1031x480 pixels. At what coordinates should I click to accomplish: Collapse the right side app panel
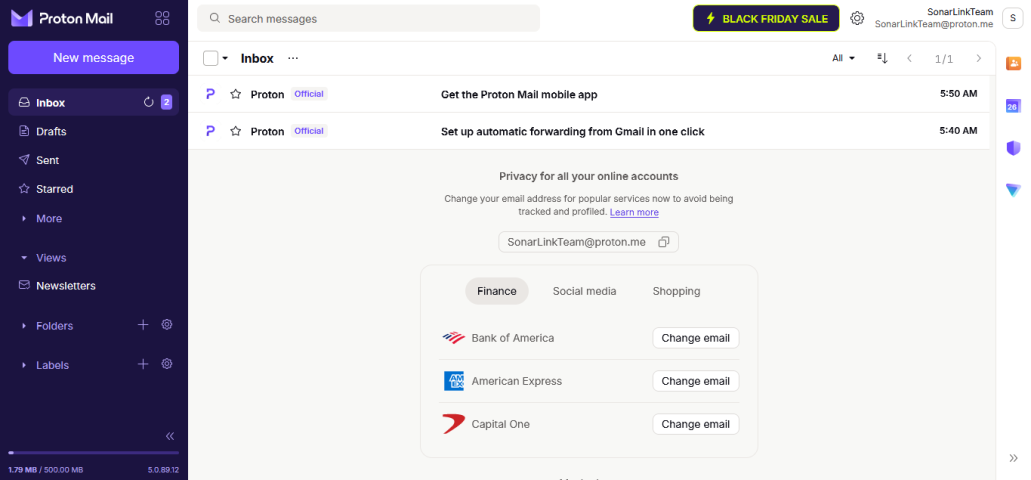(1013, 458)
